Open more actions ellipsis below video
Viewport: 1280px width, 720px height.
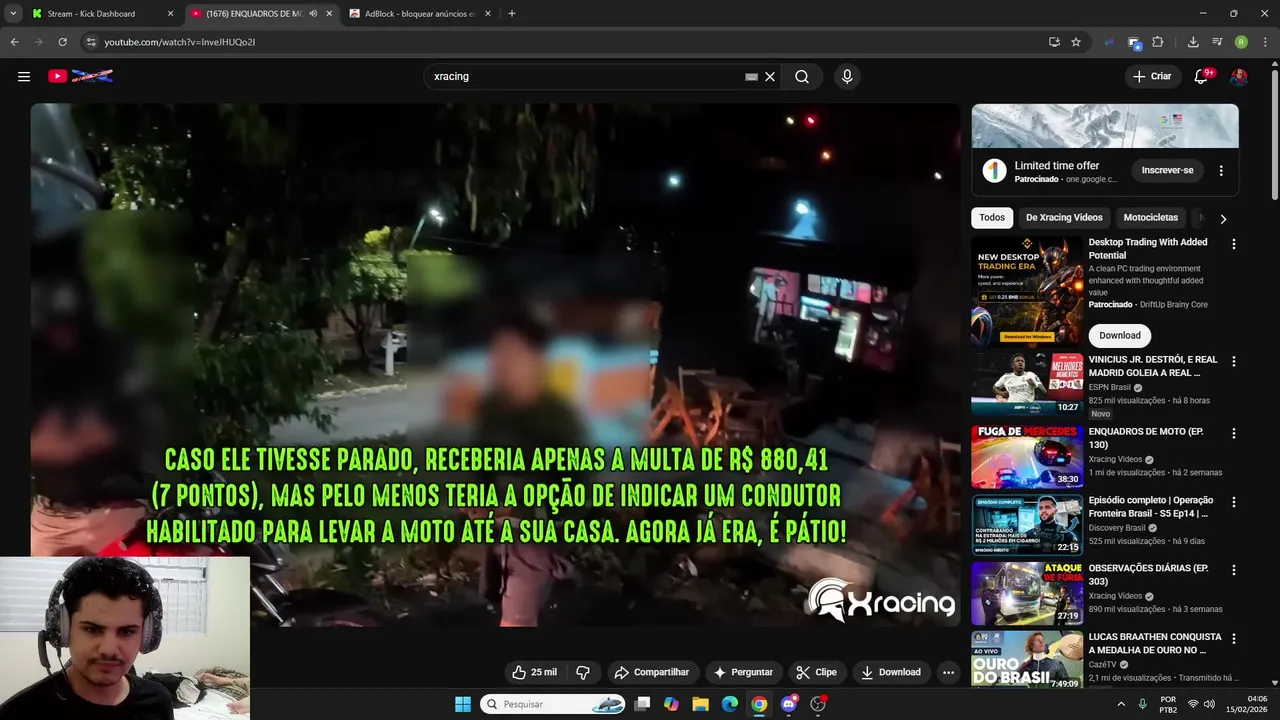948,672
